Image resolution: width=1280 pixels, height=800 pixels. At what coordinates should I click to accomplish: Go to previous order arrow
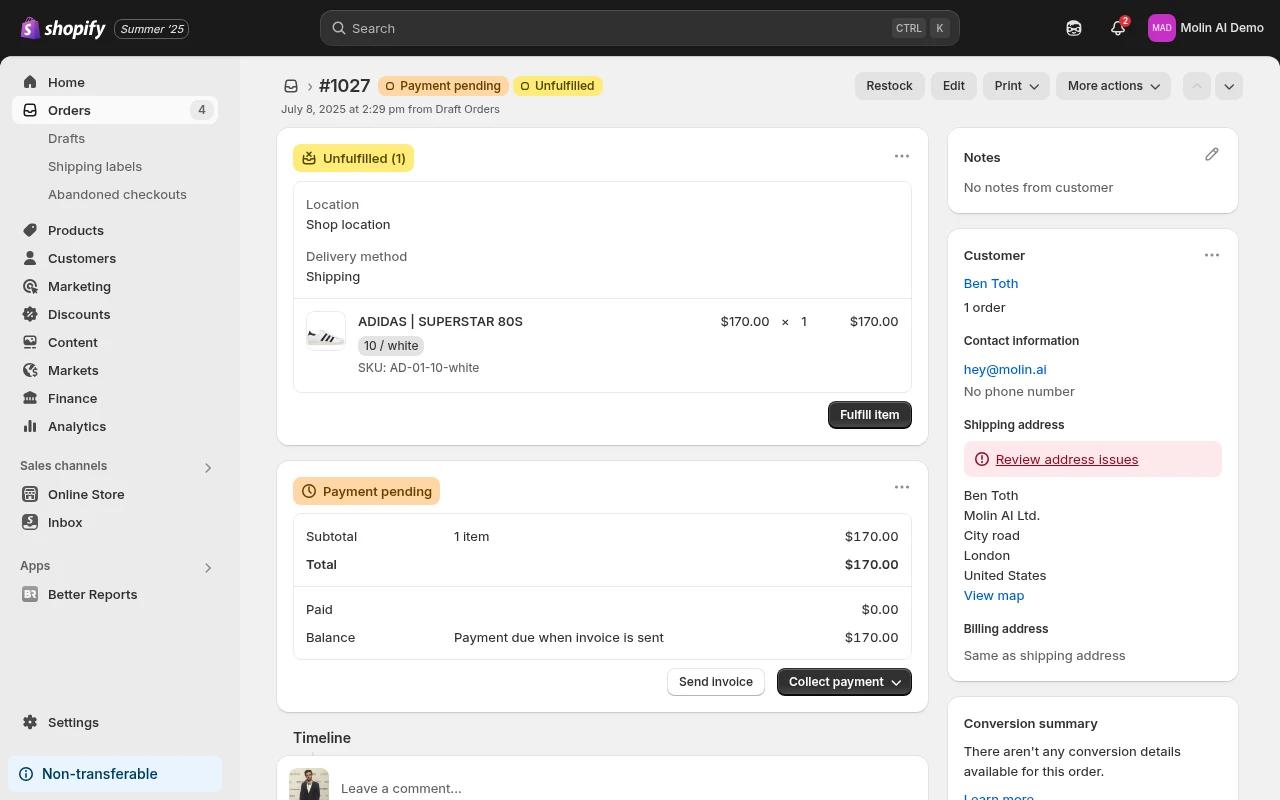(1197, 86)
